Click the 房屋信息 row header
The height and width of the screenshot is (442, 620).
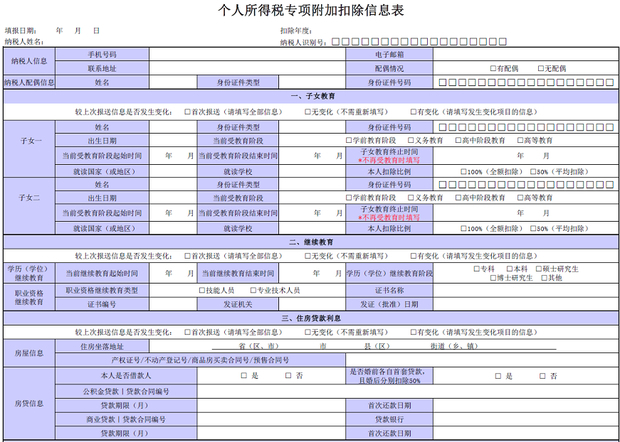click(29, 353)
